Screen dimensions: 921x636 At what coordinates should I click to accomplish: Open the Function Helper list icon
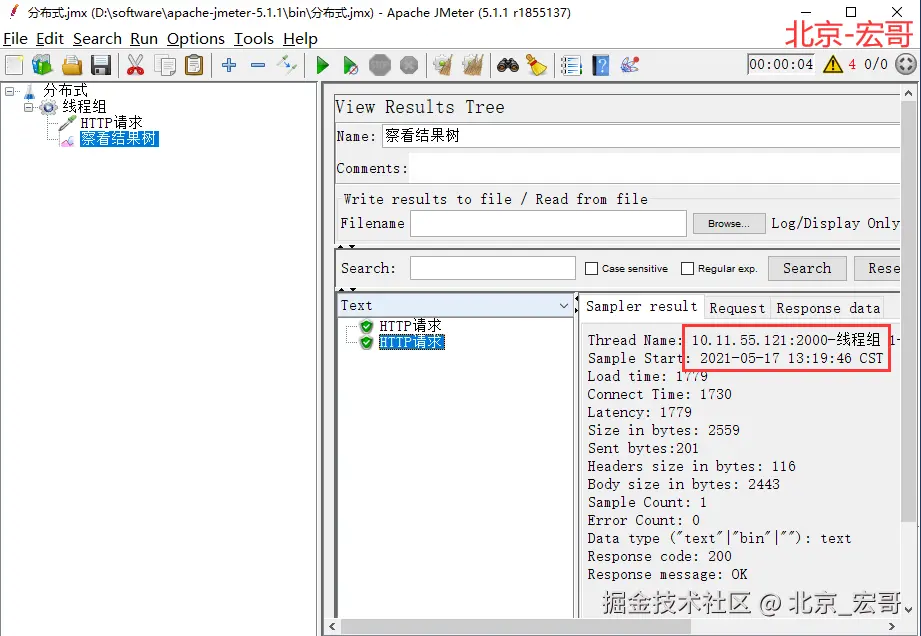571,65
